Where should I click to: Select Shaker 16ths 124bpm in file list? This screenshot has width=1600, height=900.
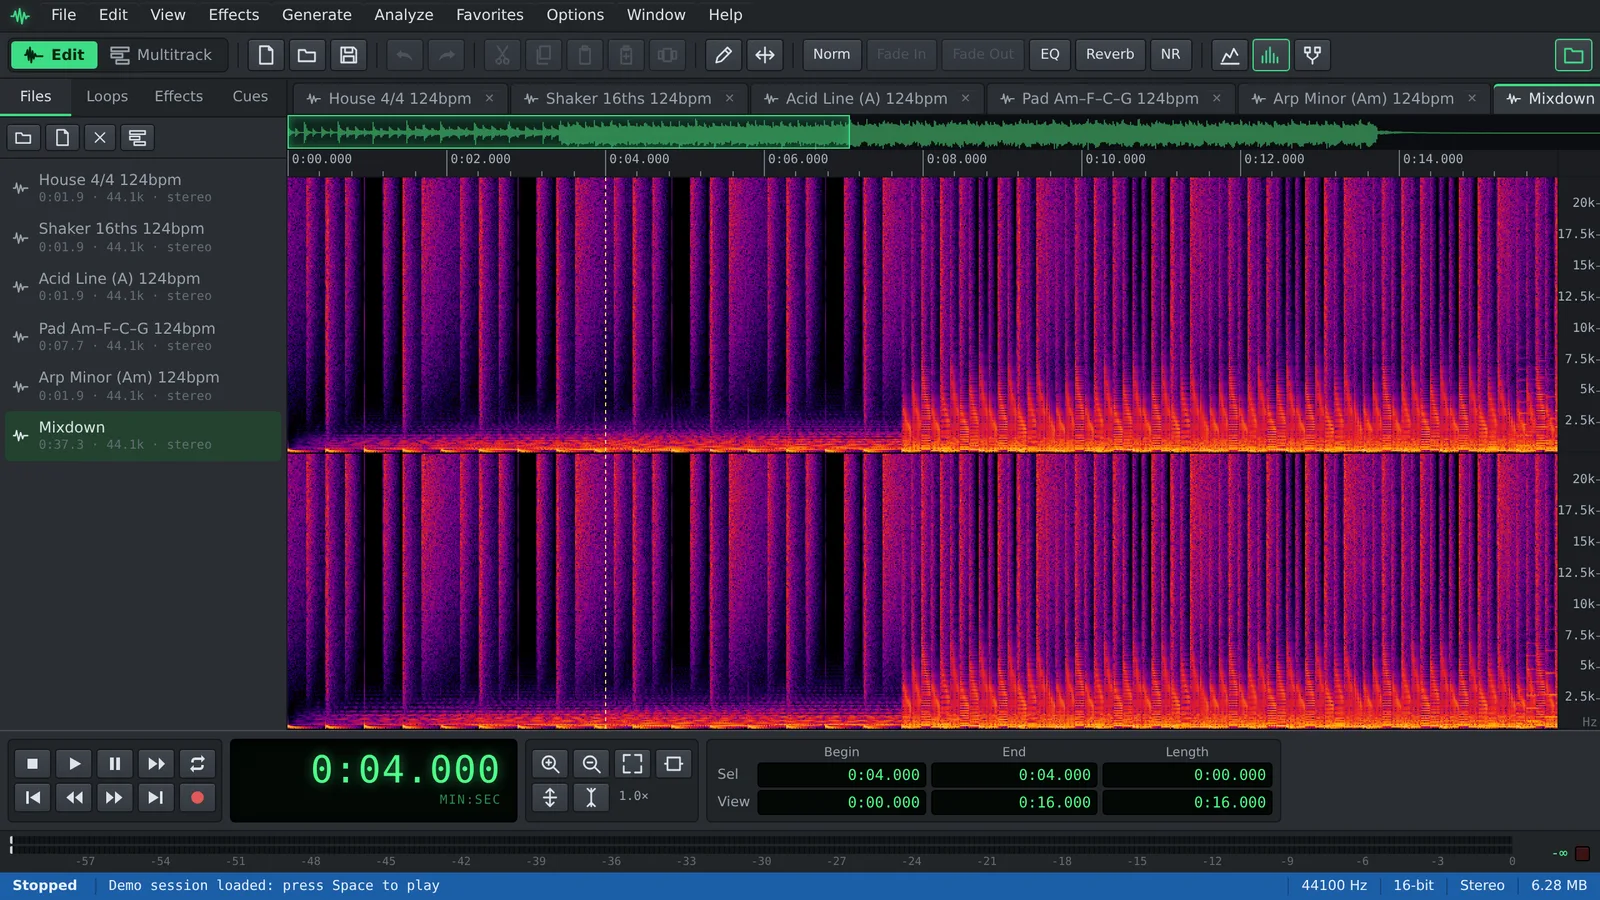coord(144,238)
